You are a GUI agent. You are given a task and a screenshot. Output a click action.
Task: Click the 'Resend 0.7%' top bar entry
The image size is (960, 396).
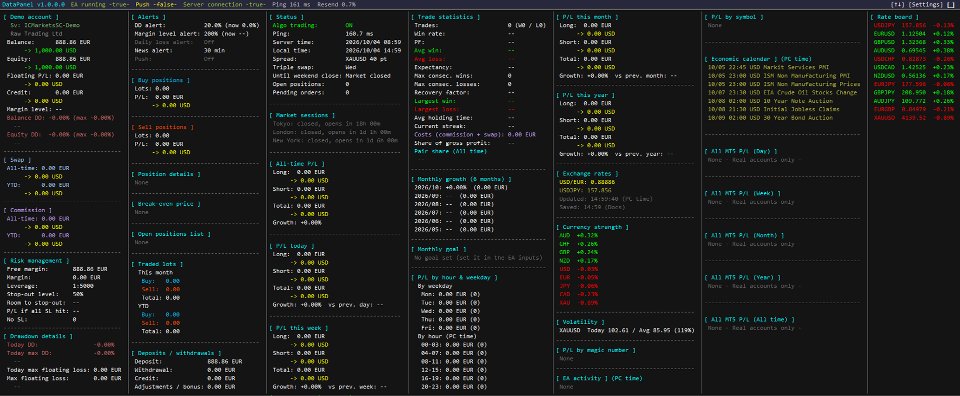(x=337, y=4)
